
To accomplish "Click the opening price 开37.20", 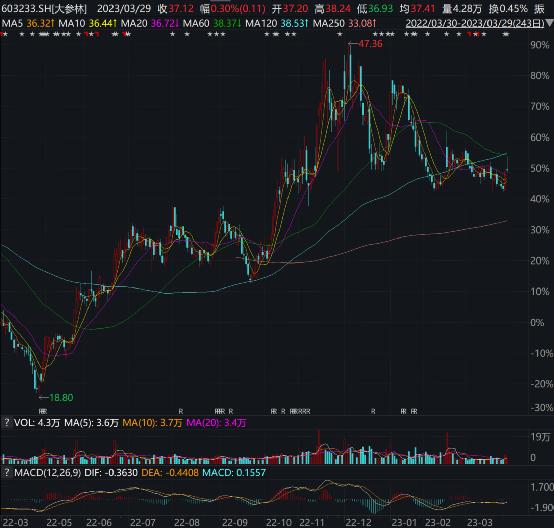I will pyautogui.click(x=290, y=8).
